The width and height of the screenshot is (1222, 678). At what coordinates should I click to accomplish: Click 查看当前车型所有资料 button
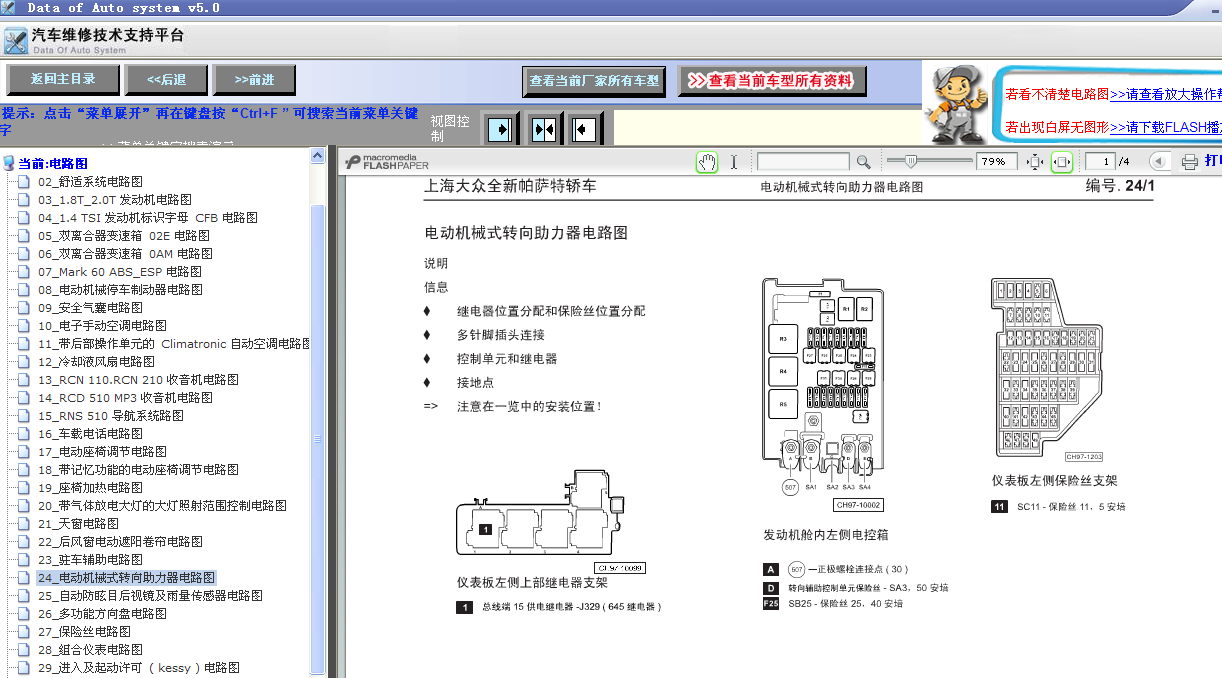tap(772, 81)
